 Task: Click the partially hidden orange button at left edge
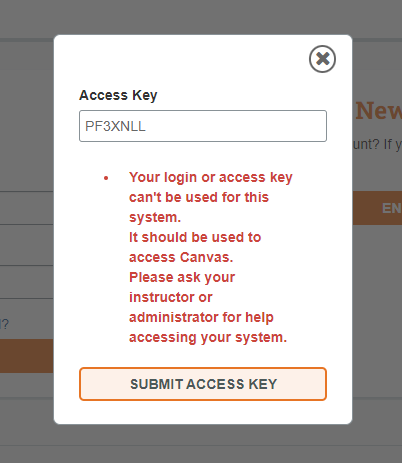(27, 356)
